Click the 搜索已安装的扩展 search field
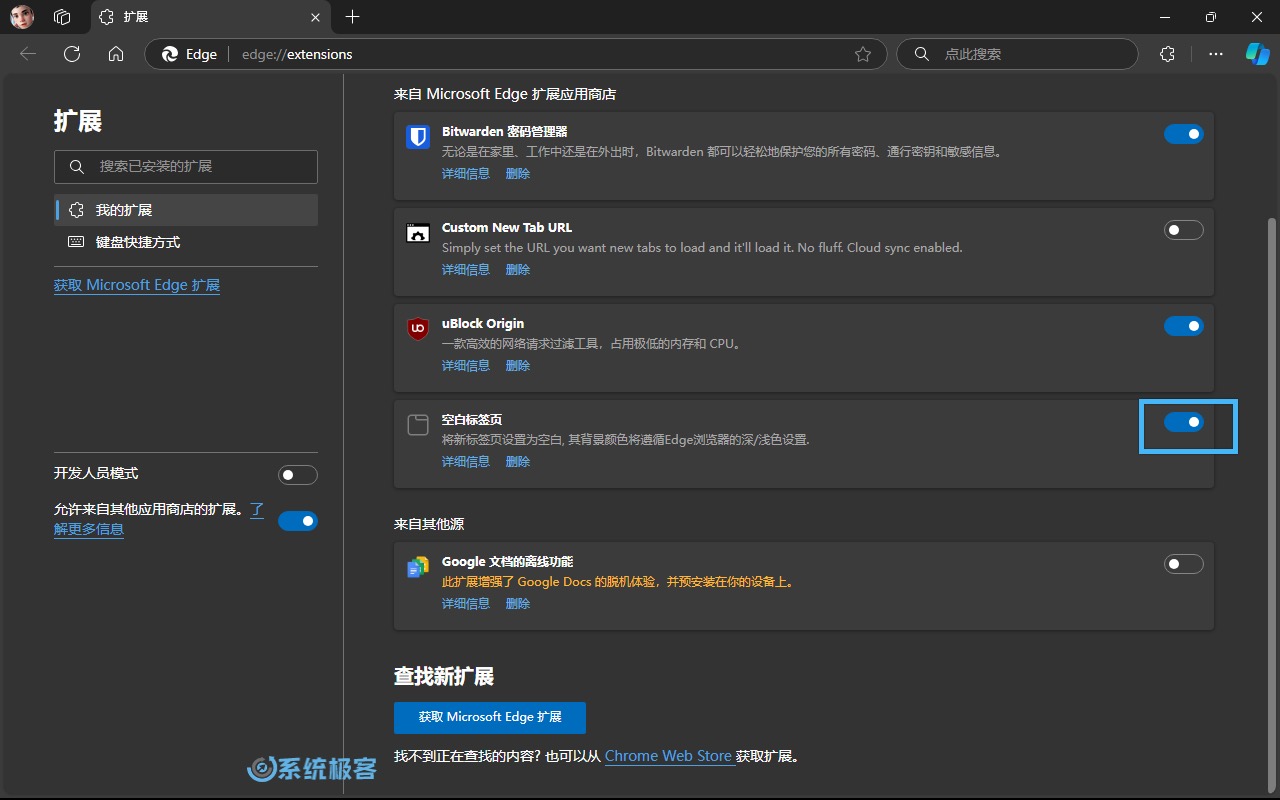The height and width of the screenshot is (800, 1280). click(x=186, y=167)
